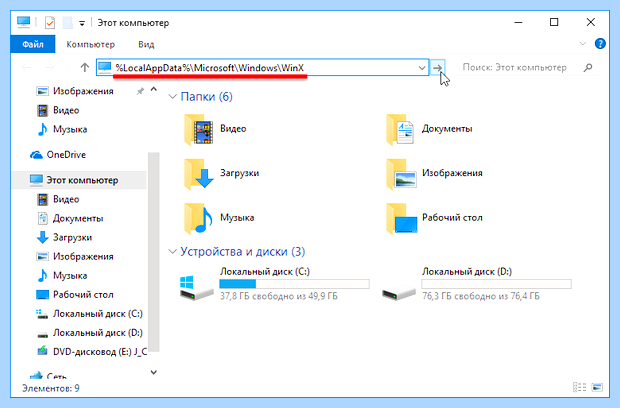Minimize the Этот компьютер window
This screenshot has width=620, height=408.
tap(518, 23)
